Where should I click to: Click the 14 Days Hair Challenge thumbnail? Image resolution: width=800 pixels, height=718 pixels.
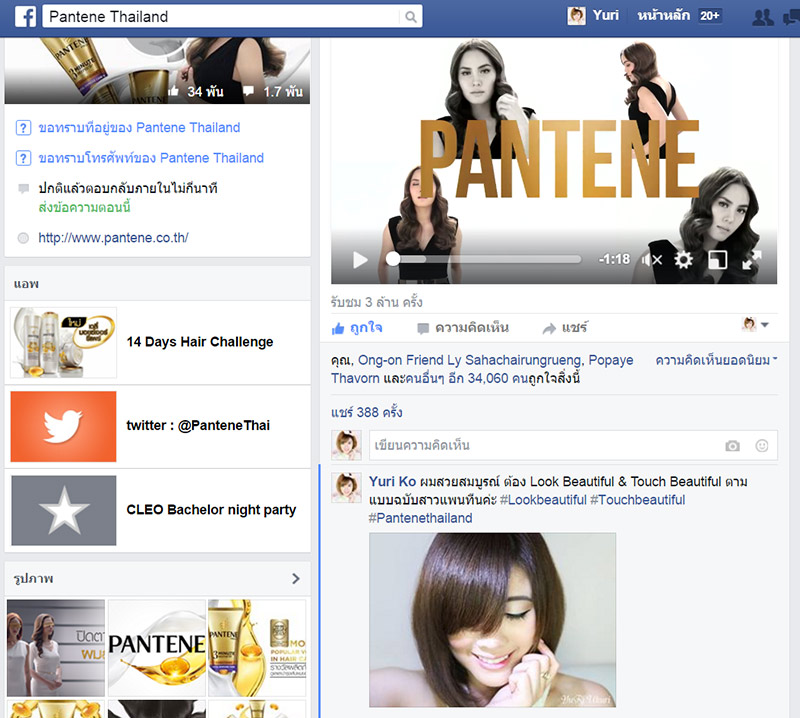coord(64,342)
